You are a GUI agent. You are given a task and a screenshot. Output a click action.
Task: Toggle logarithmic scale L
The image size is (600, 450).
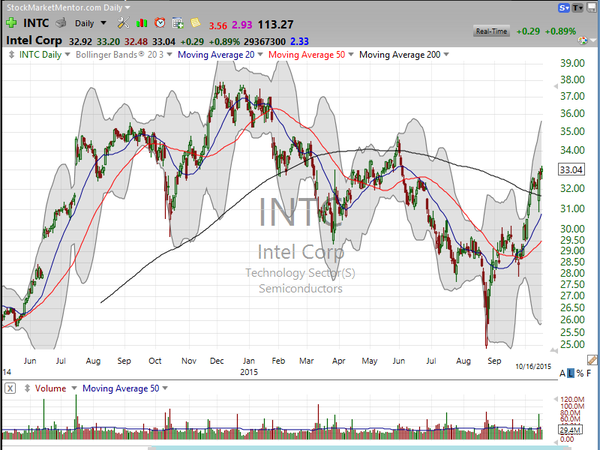tap(571, 373)
